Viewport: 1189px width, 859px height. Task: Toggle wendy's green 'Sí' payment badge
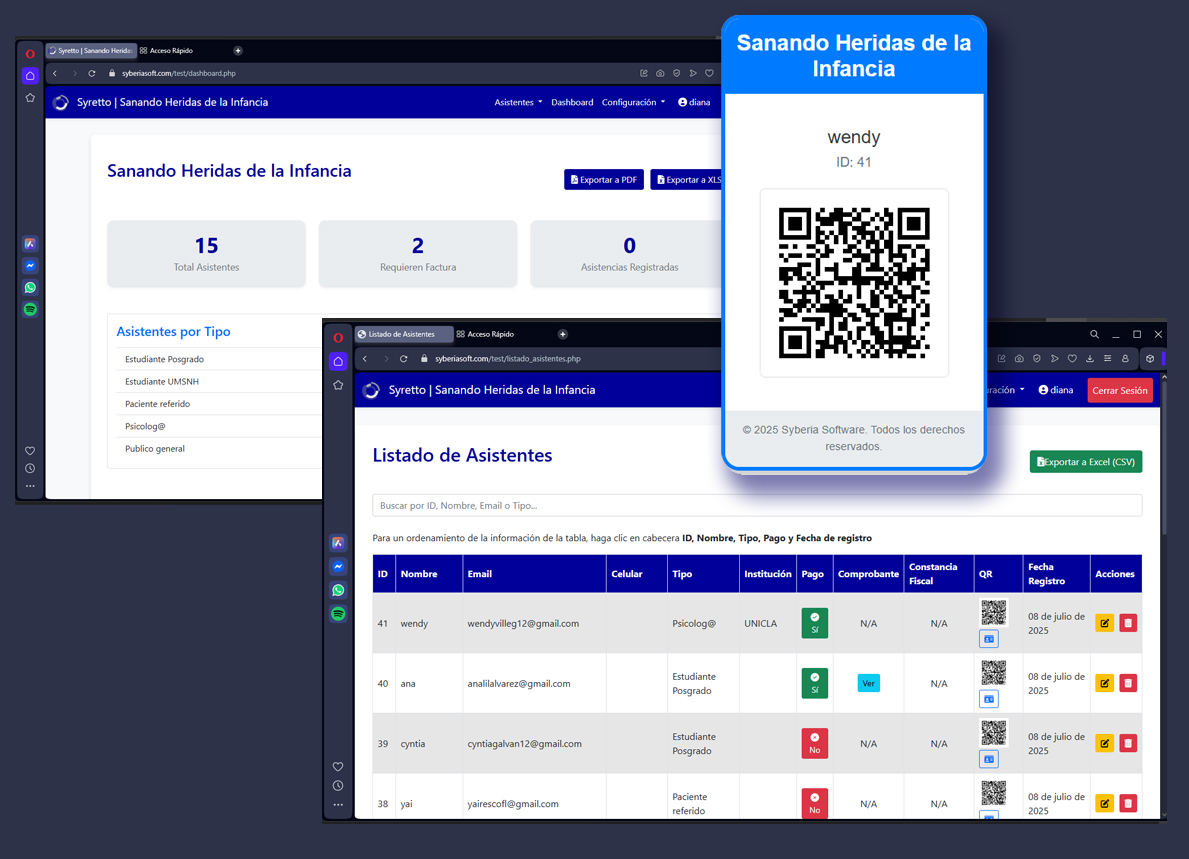click(814, 622)
